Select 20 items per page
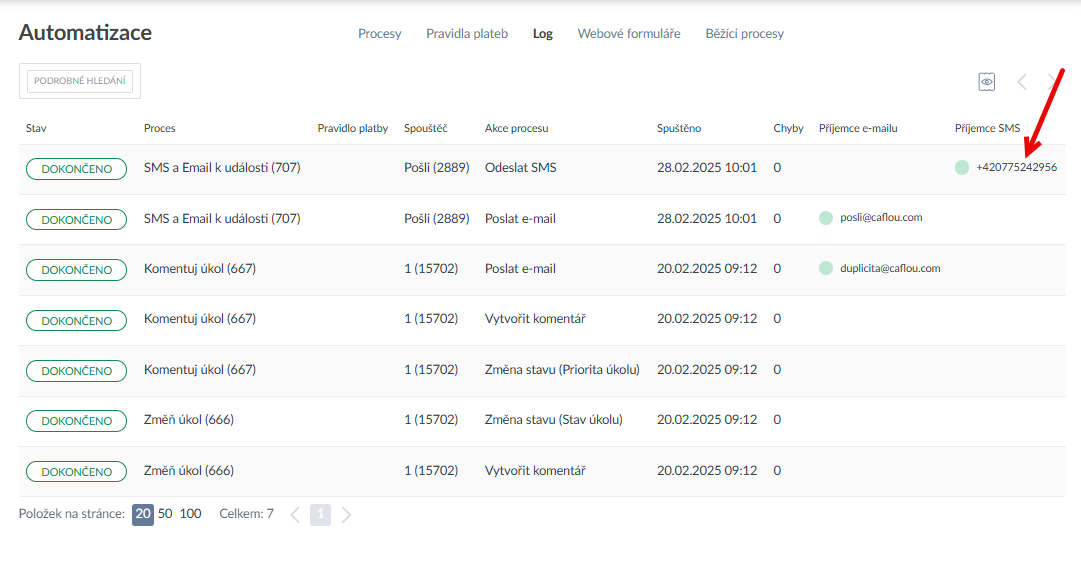 (143, 514)
